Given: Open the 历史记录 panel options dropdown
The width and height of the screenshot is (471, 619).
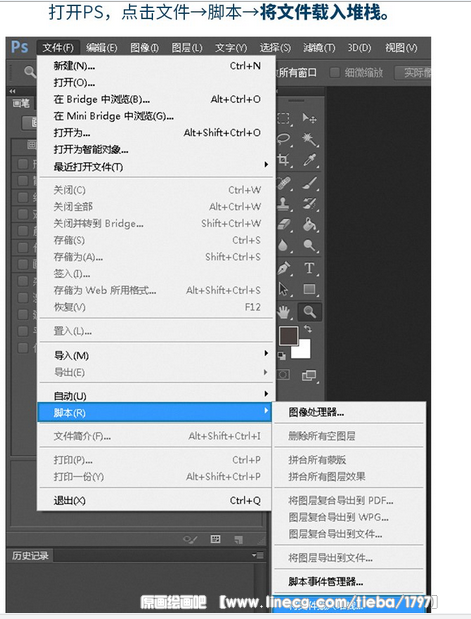Looking at the screenshot, I should (257, 555).
